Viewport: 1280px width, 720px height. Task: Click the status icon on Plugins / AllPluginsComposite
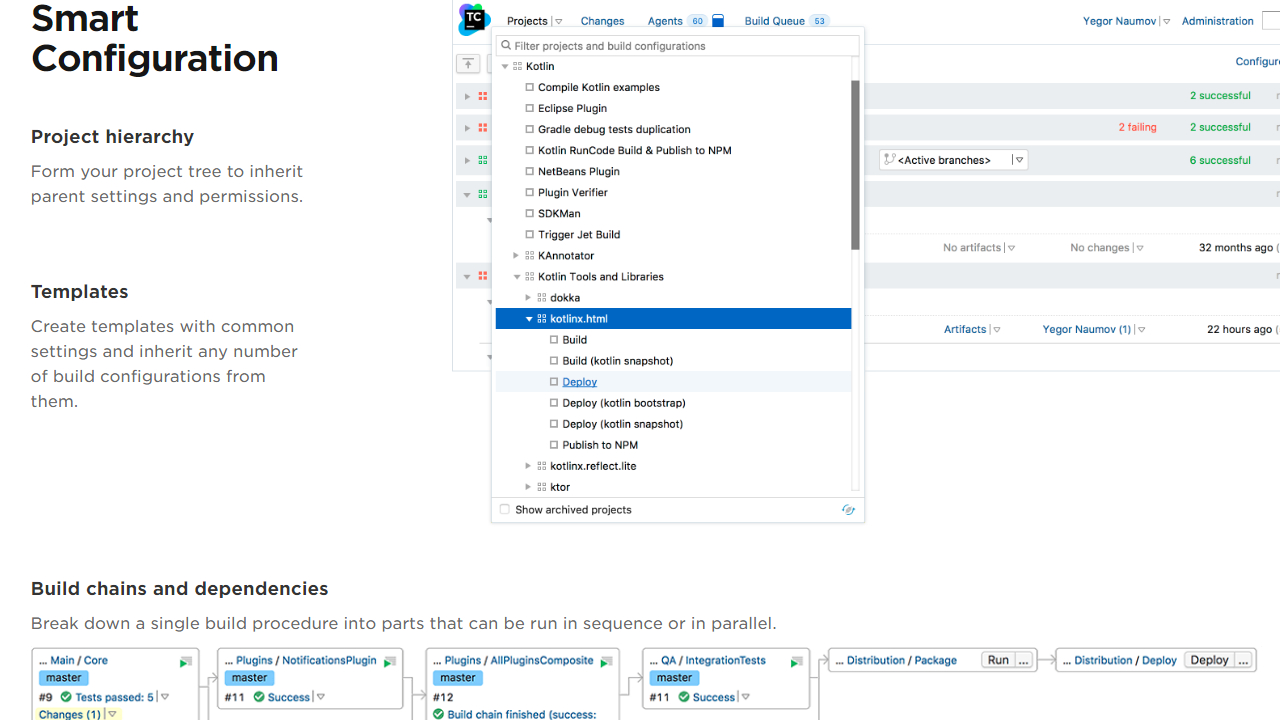(606, 662)
